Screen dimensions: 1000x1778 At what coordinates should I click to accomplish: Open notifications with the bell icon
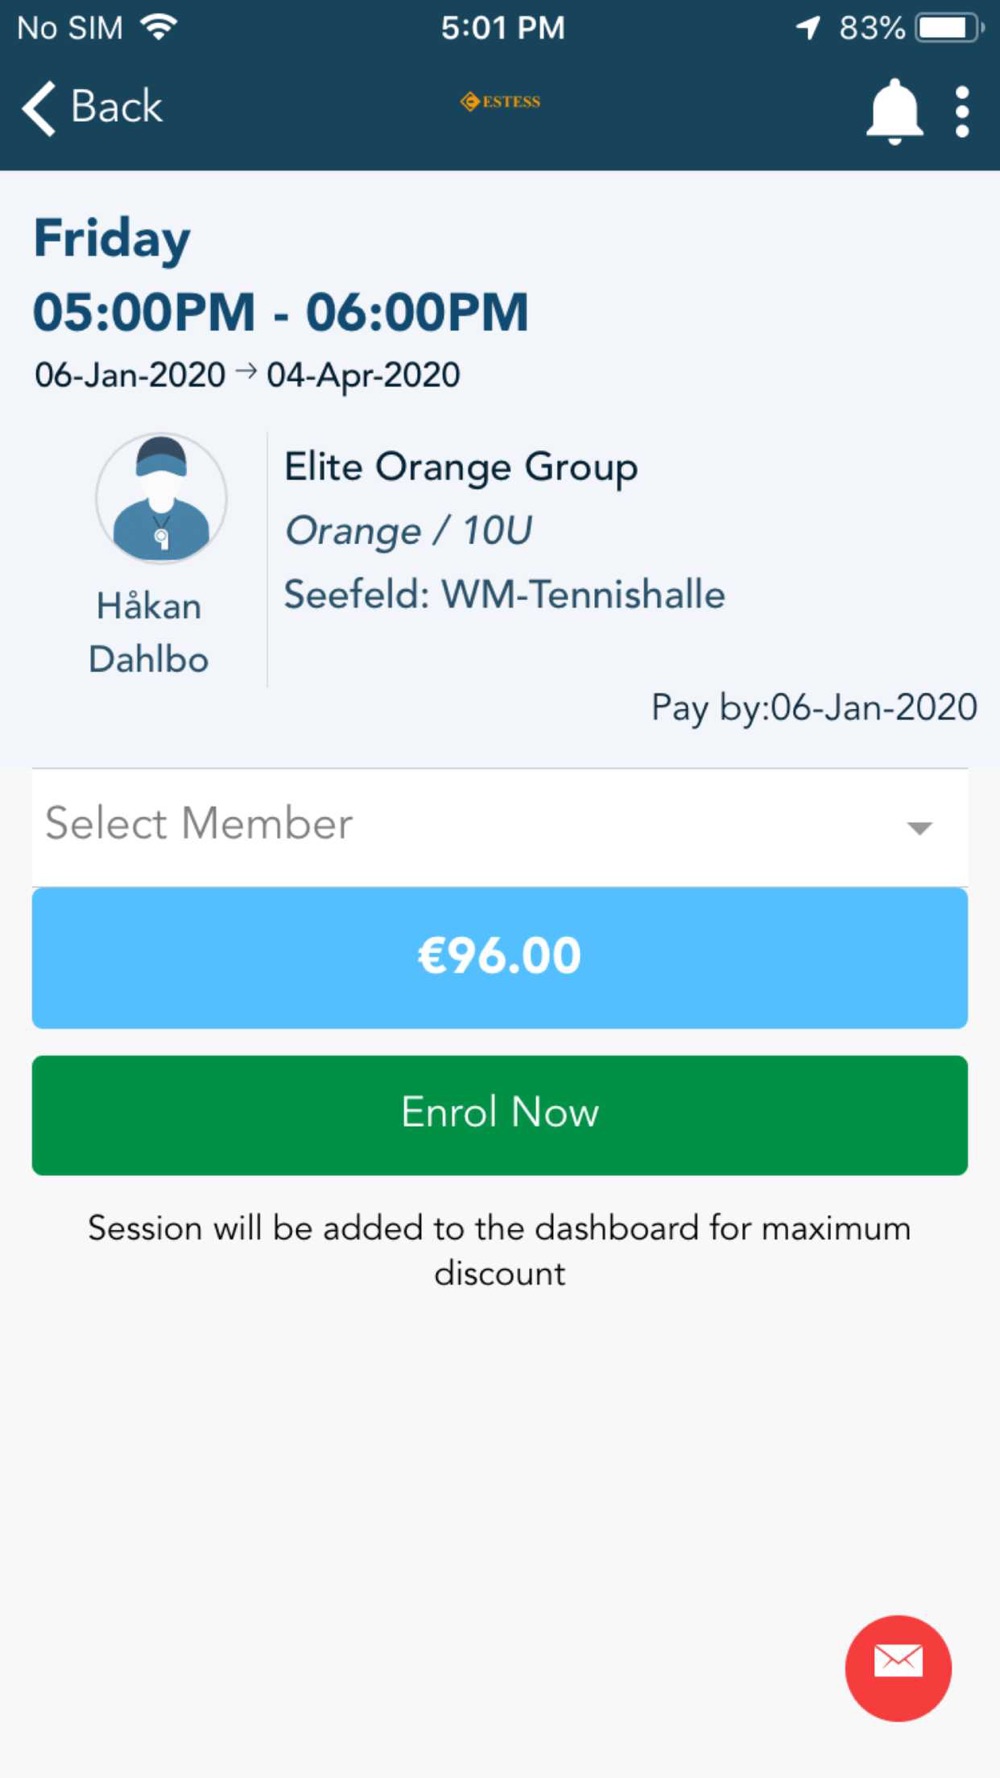(893, 110)
